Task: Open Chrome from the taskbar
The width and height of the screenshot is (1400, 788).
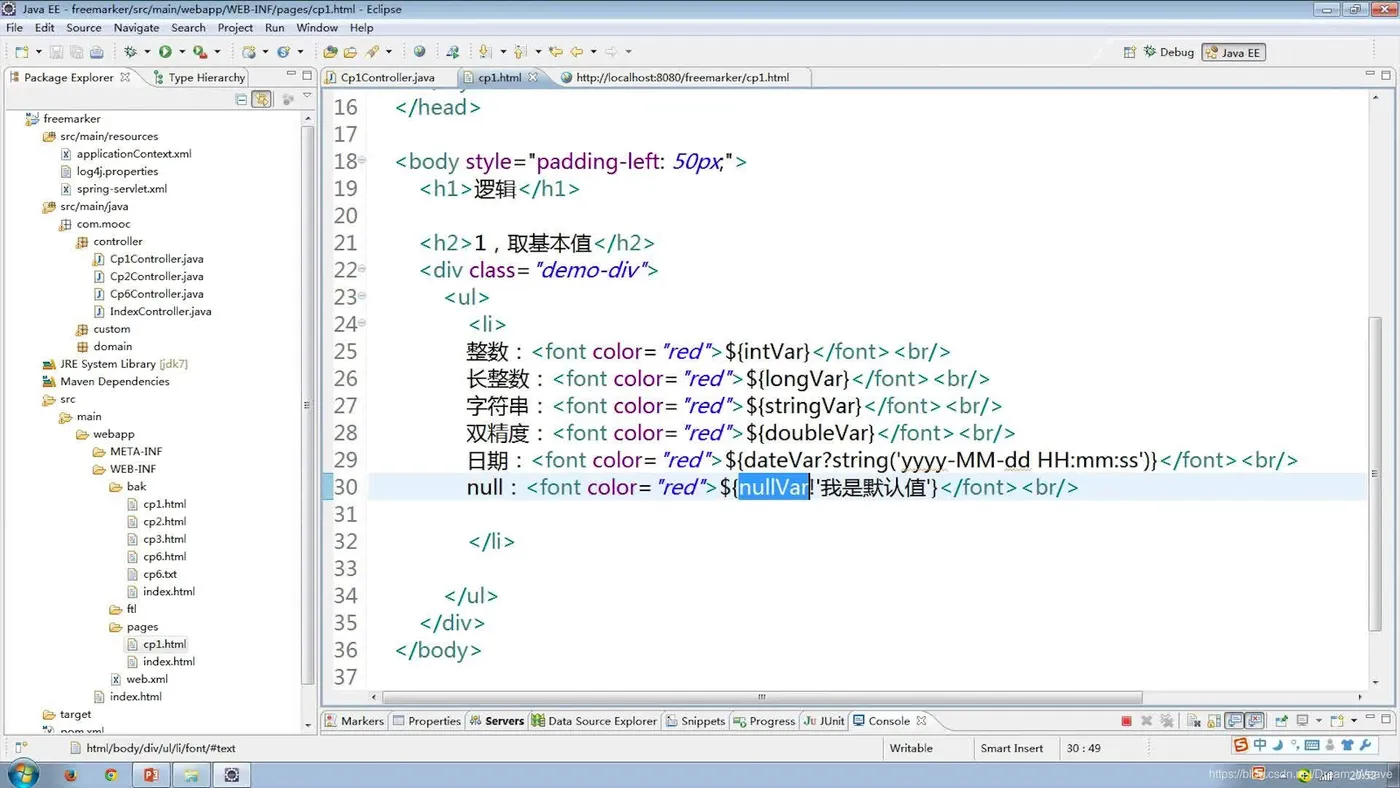Action: click(x=111, y=774)
